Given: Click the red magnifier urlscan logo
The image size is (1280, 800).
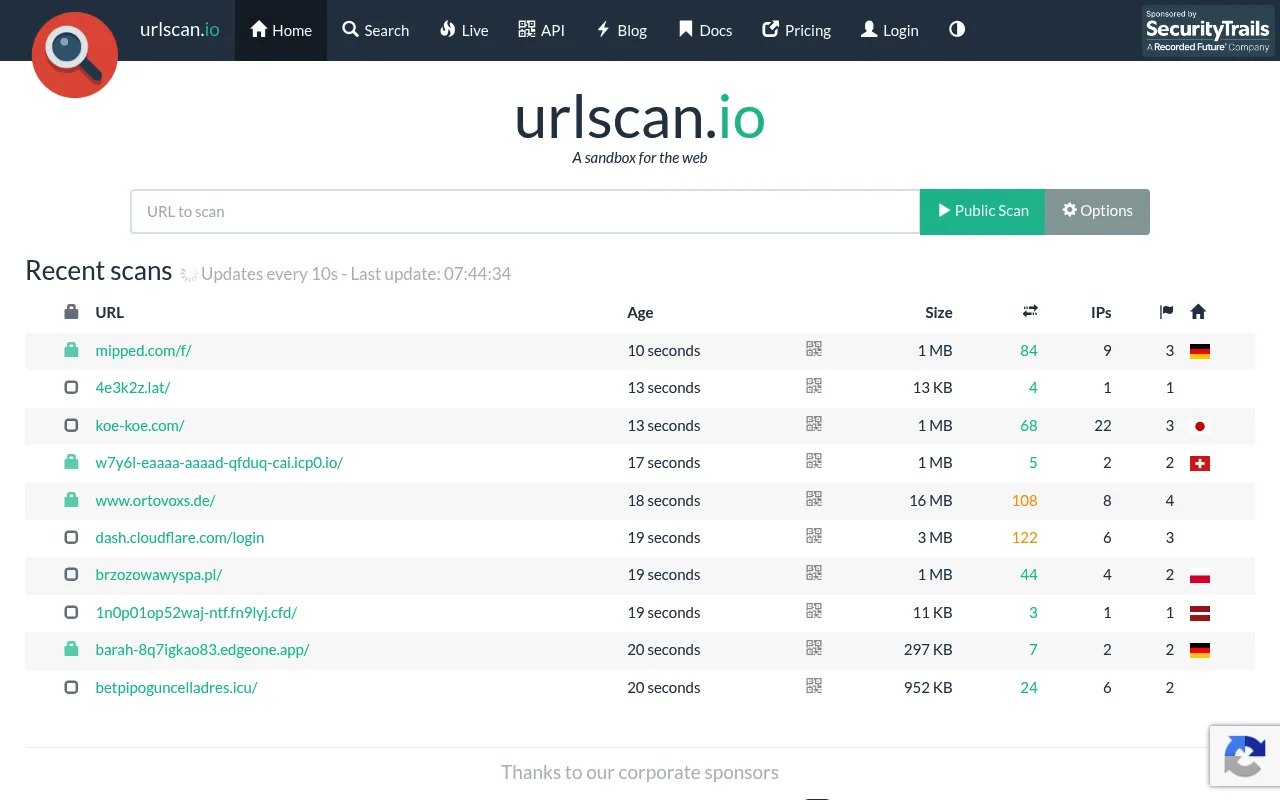Looking at the screenshot, I should click(75, 55).
